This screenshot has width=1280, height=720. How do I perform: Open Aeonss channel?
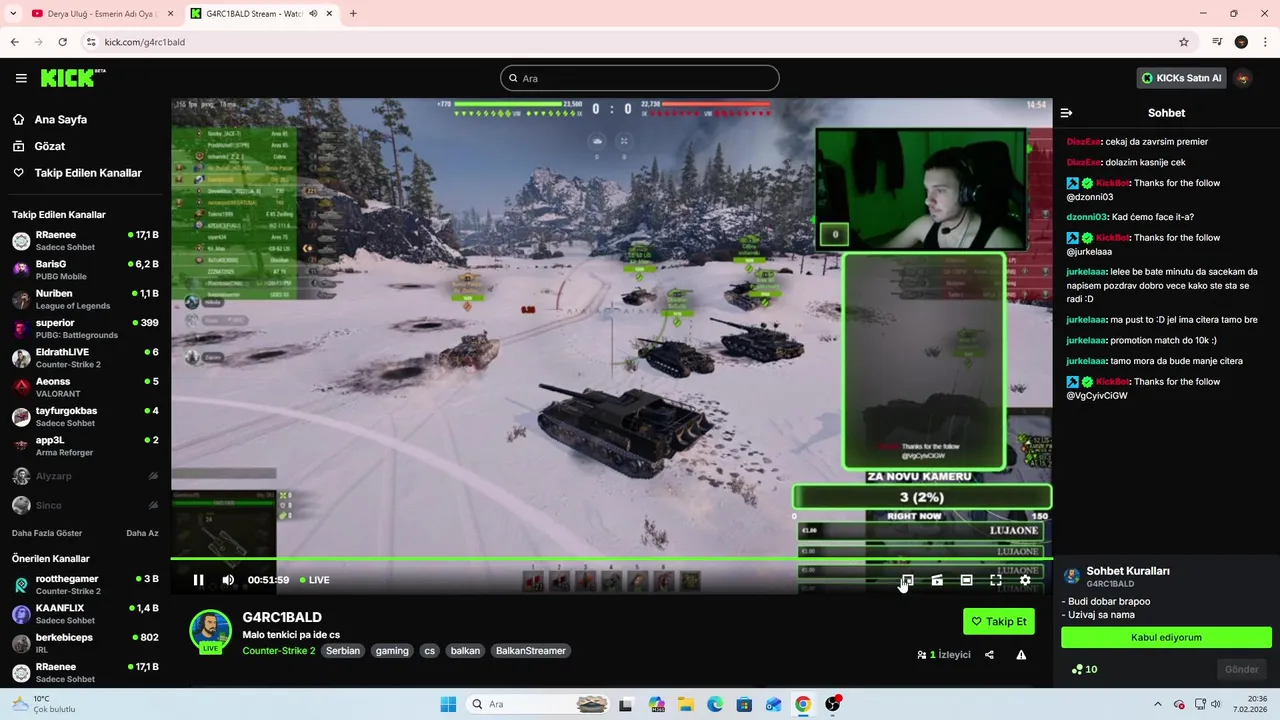[85, 387]
